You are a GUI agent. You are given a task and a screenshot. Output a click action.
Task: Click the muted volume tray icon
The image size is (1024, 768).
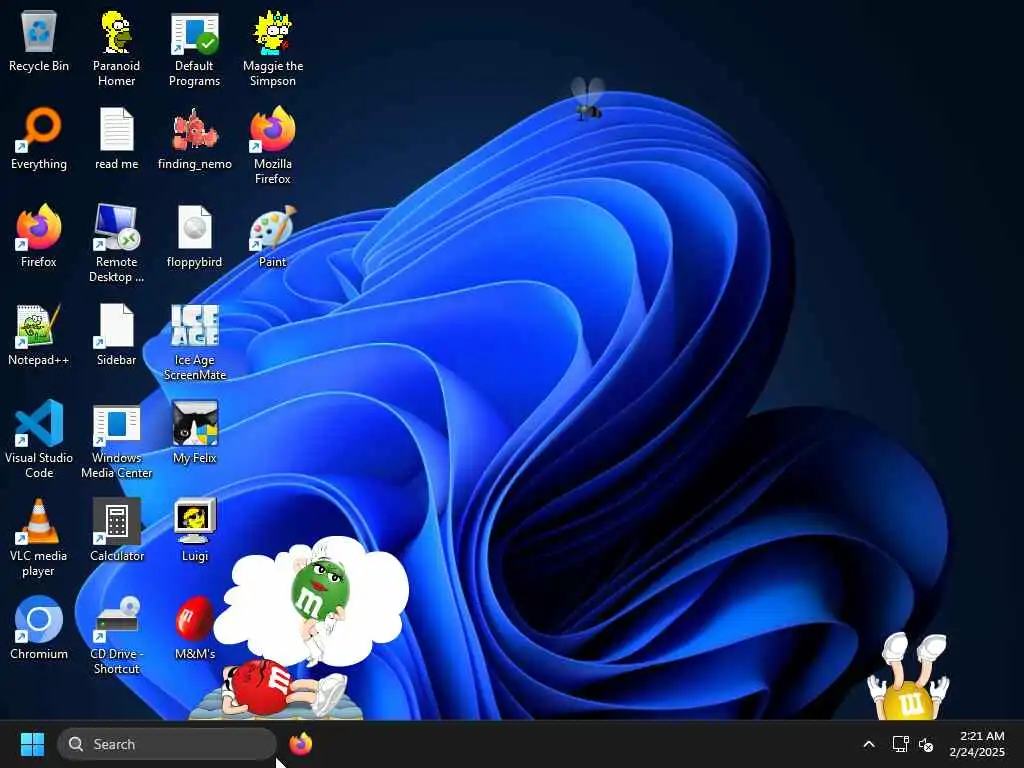tap(926, 744)
